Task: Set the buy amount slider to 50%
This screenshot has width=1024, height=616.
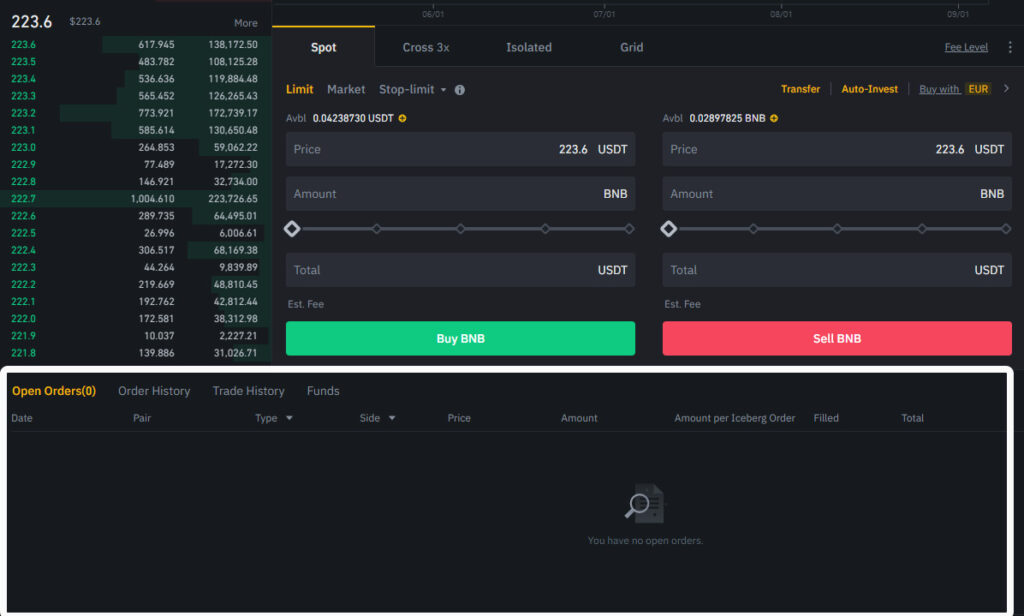Action: (460, 229)
